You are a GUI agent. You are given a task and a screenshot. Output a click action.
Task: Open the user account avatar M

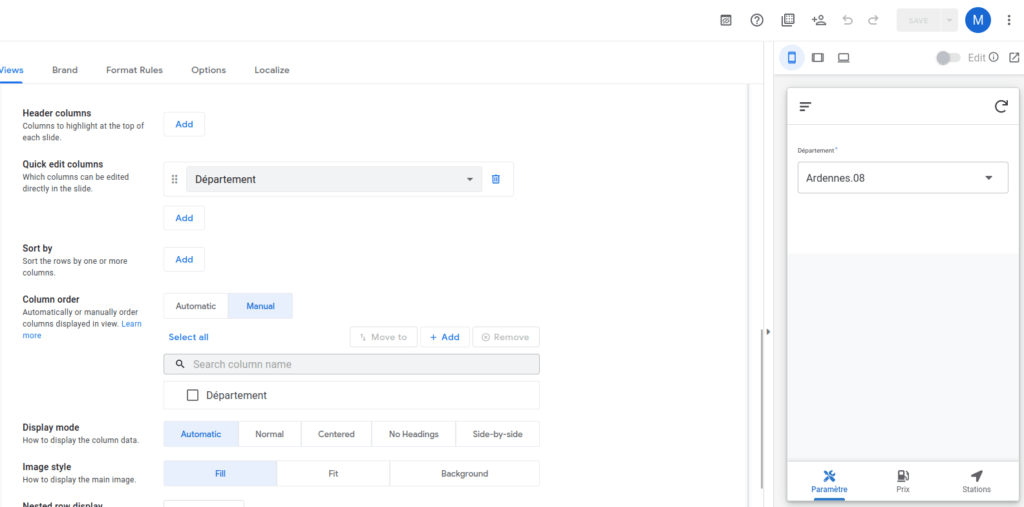point(978,20)
